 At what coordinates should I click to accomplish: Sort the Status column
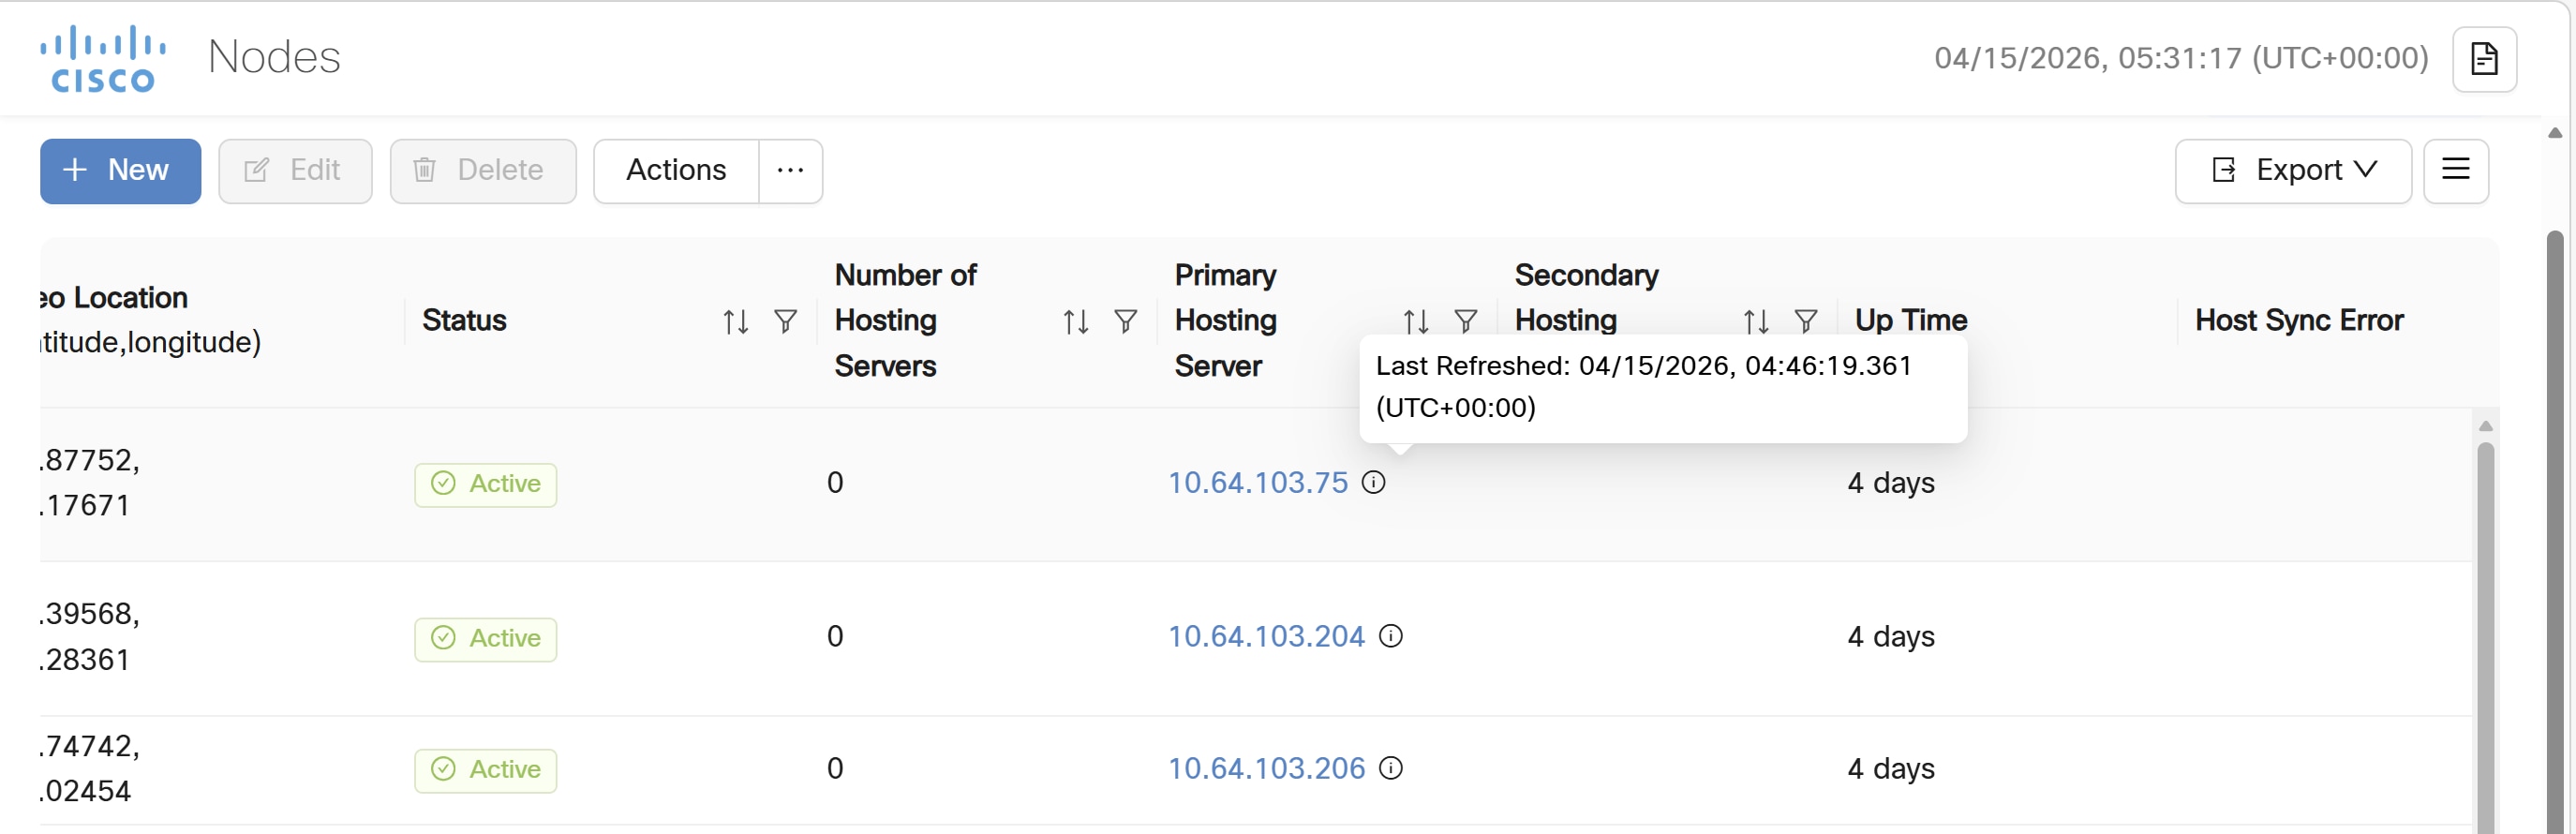click(735, 322)
